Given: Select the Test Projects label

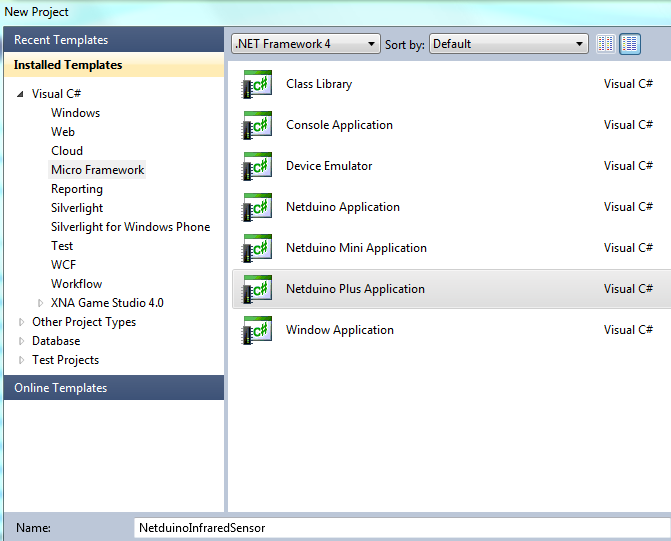Looking at the screenshot, I should pyautogui.click(x=65, y=360).
